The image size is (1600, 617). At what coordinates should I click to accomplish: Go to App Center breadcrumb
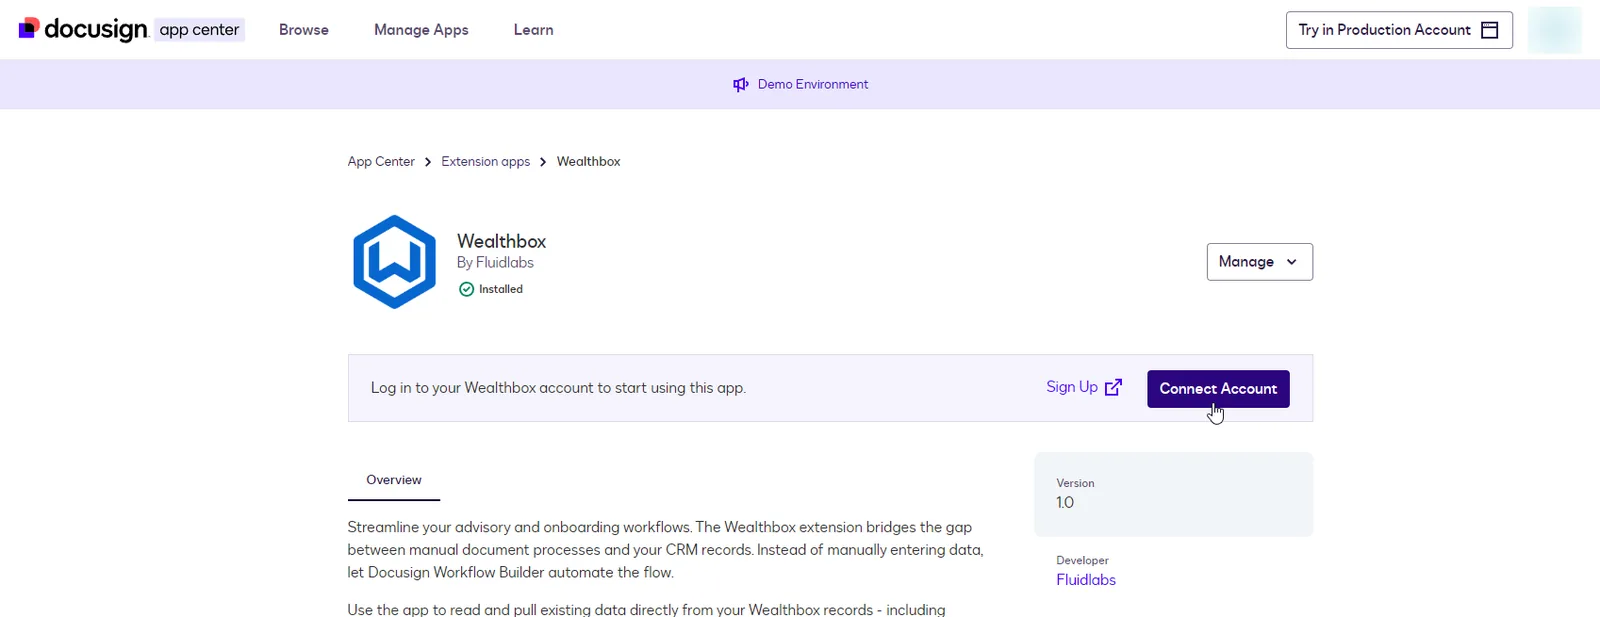[381, 161]
